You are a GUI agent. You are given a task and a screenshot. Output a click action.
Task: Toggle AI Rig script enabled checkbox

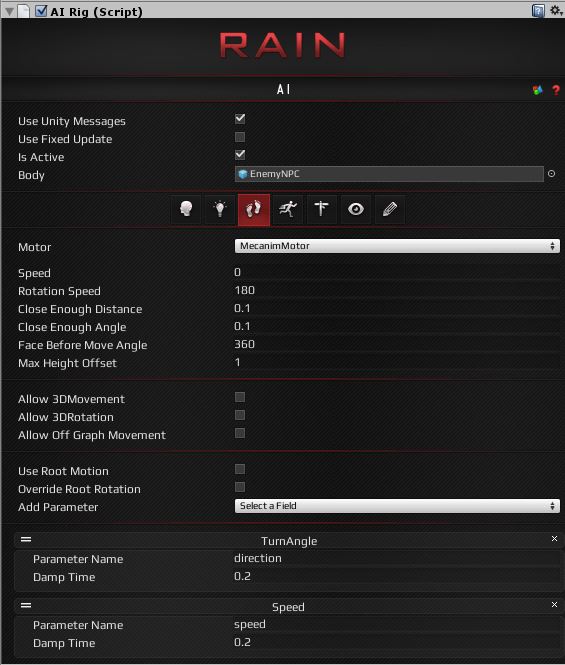pos(41,11)
